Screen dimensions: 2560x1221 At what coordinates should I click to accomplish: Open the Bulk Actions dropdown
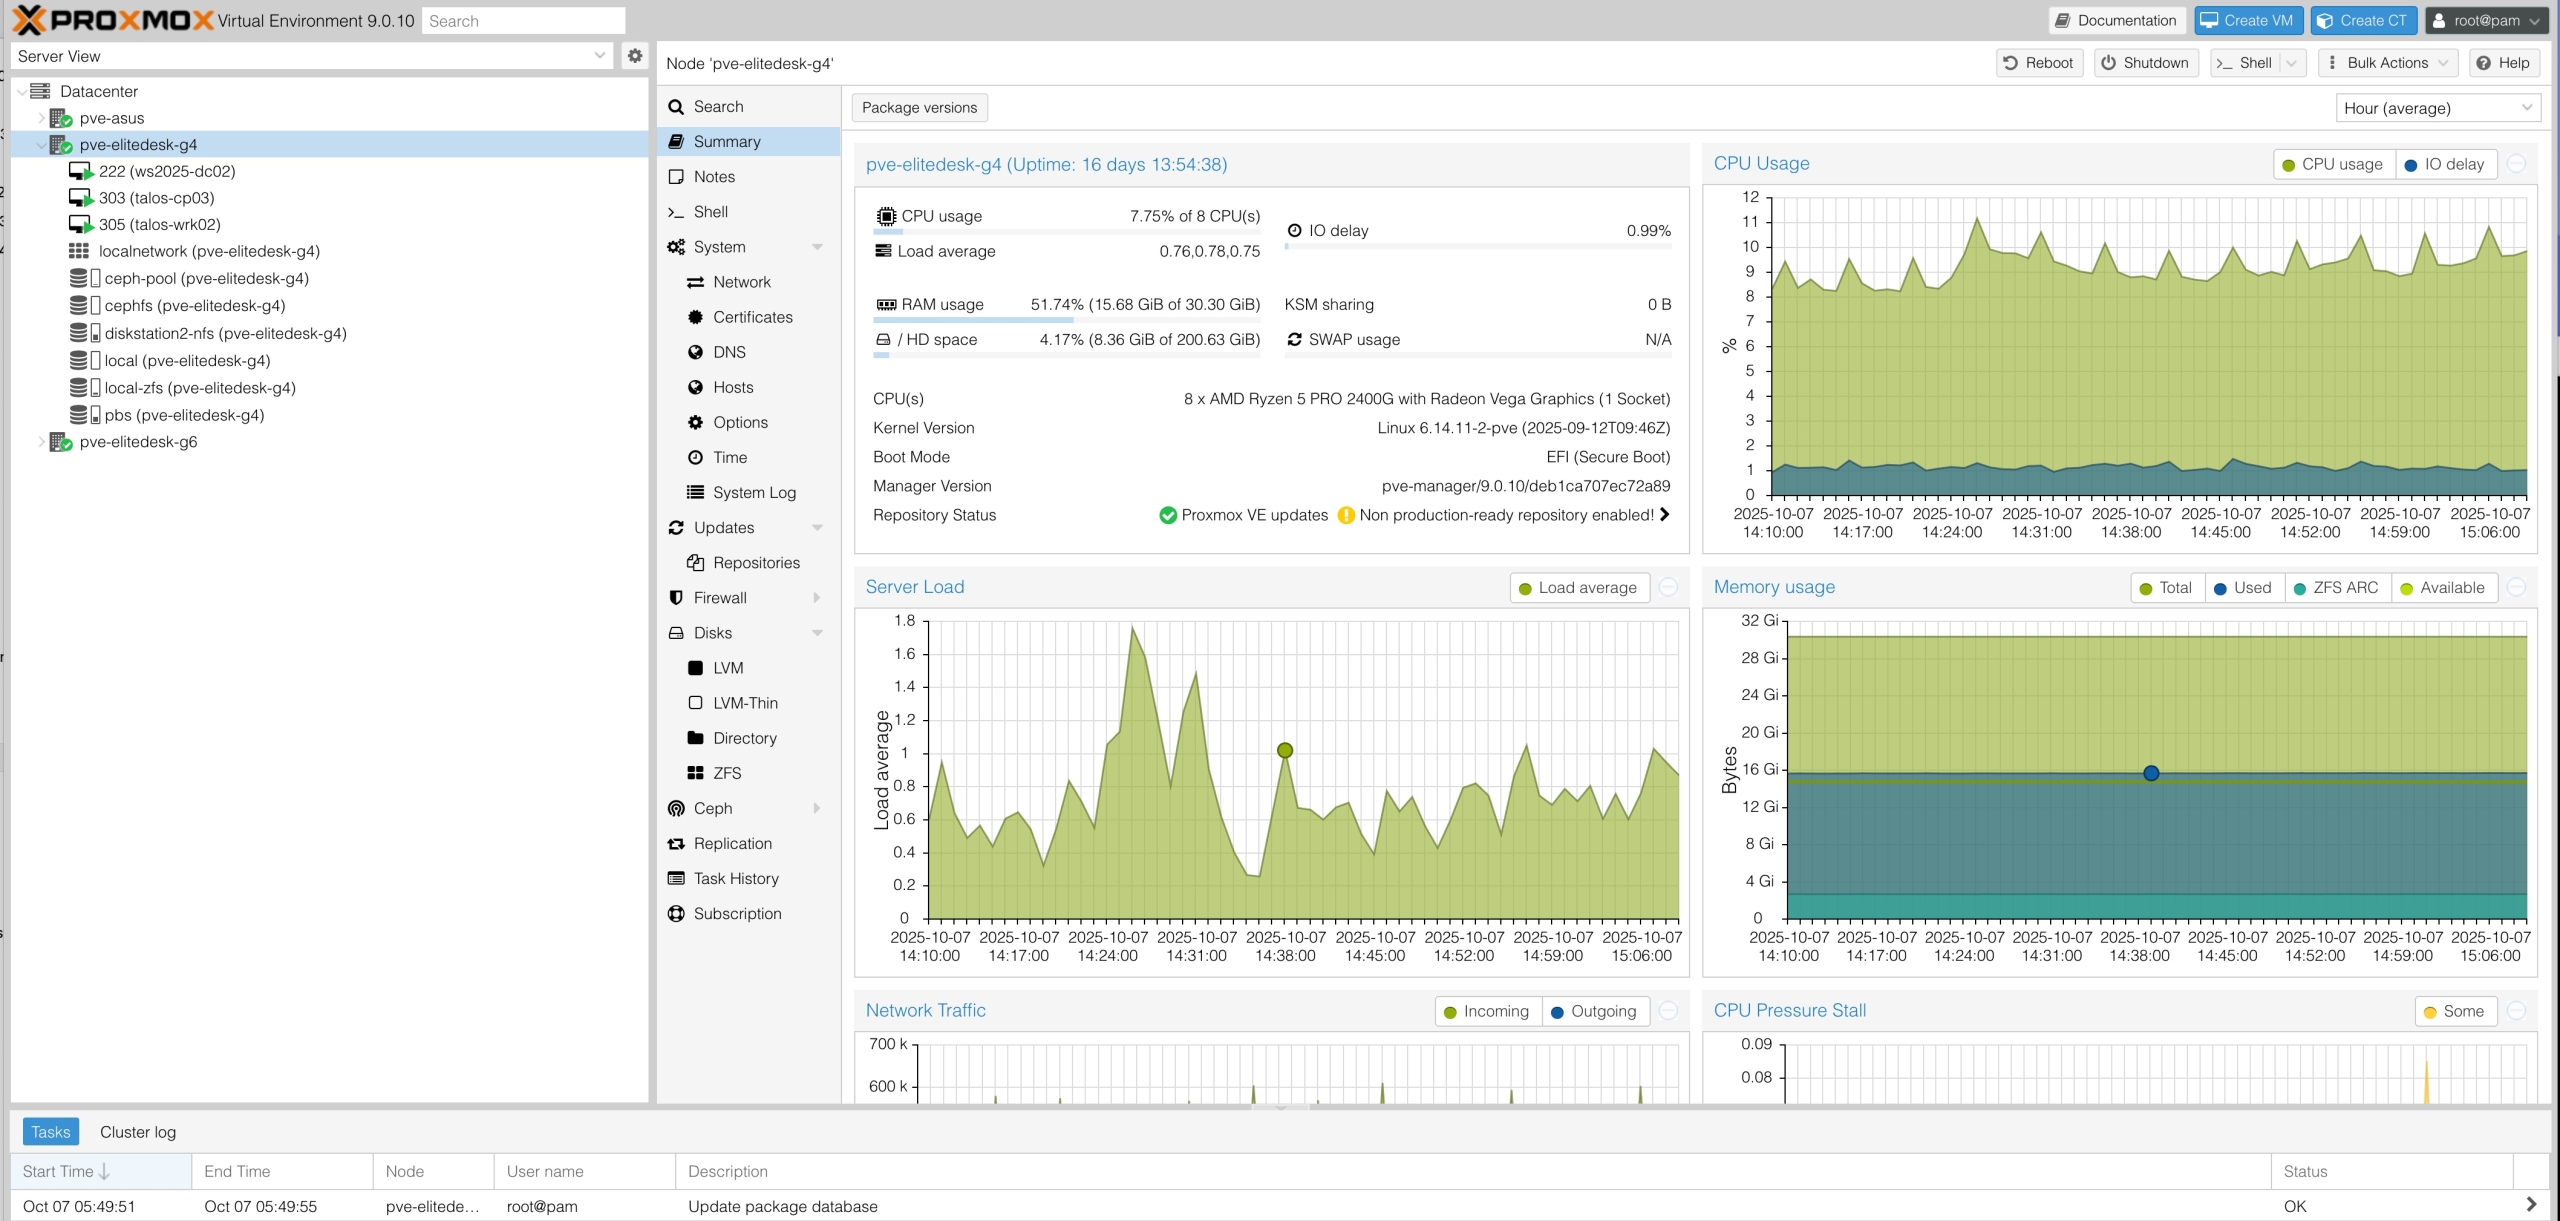[x=2387, y=62]
